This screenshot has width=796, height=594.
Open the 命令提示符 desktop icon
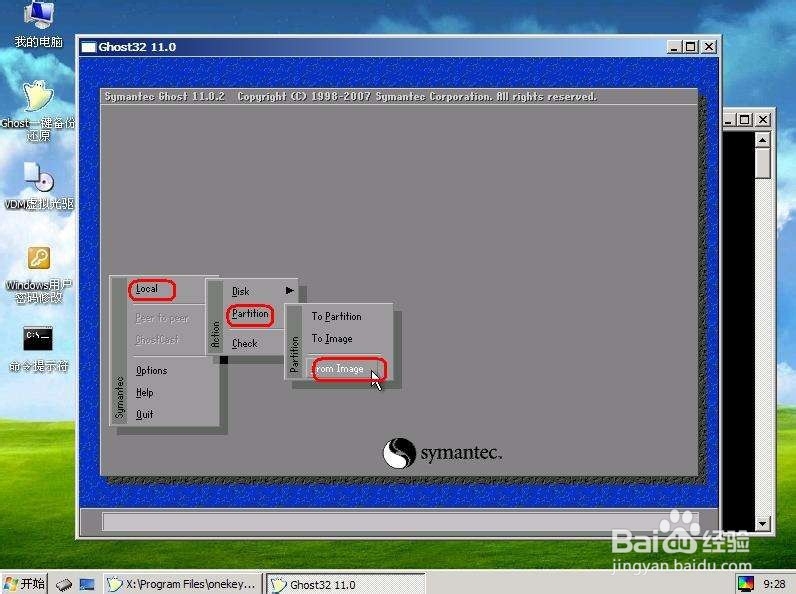(x=38, y=349)
